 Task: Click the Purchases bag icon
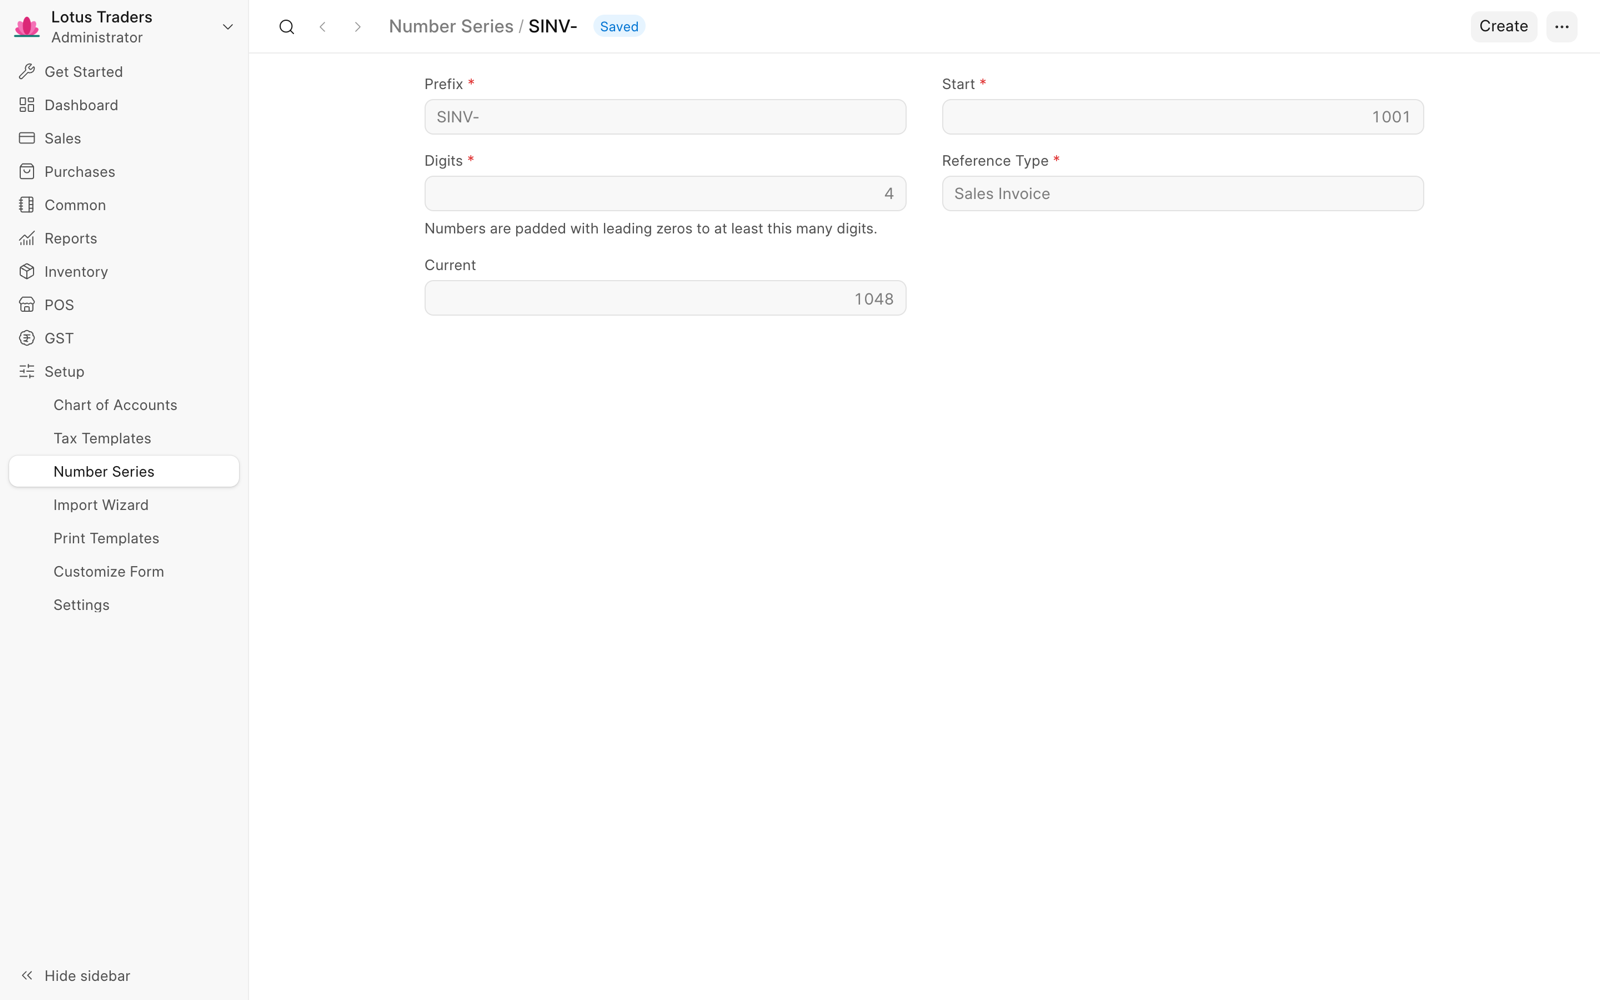click(x=27, y=172)
